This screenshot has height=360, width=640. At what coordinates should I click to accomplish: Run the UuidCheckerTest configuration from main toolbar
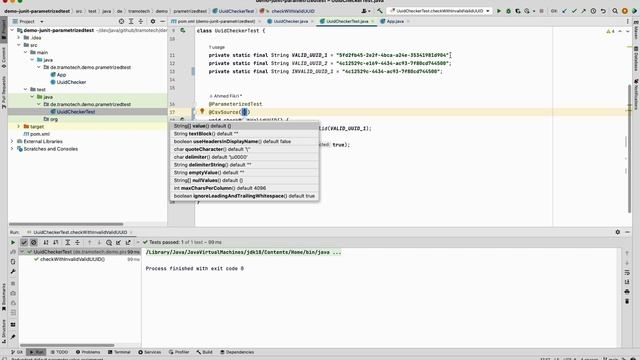tap(498, 11)
